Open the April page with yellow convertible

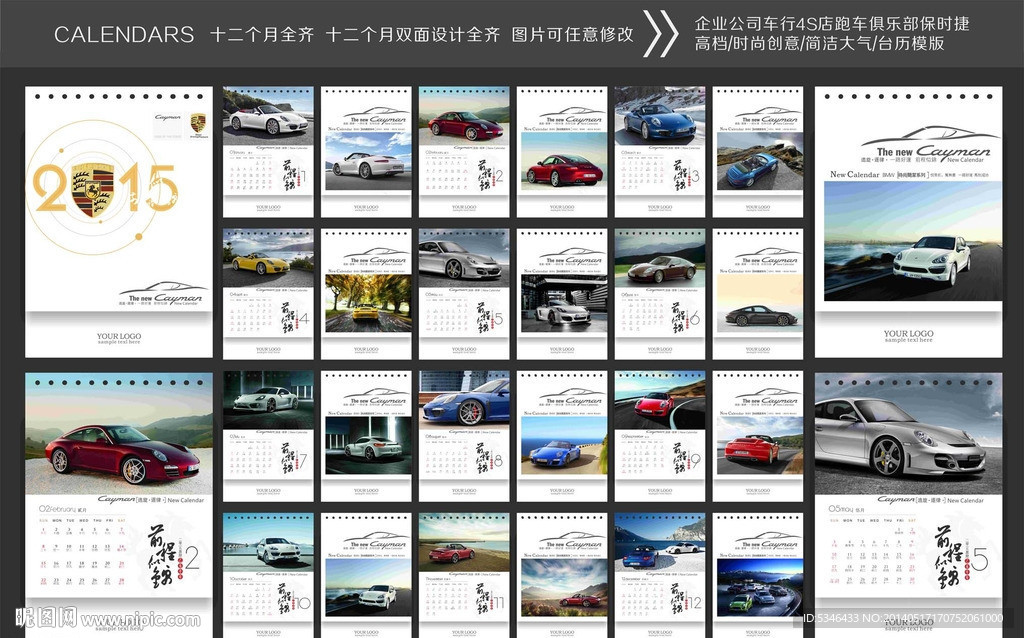[268, 294]
